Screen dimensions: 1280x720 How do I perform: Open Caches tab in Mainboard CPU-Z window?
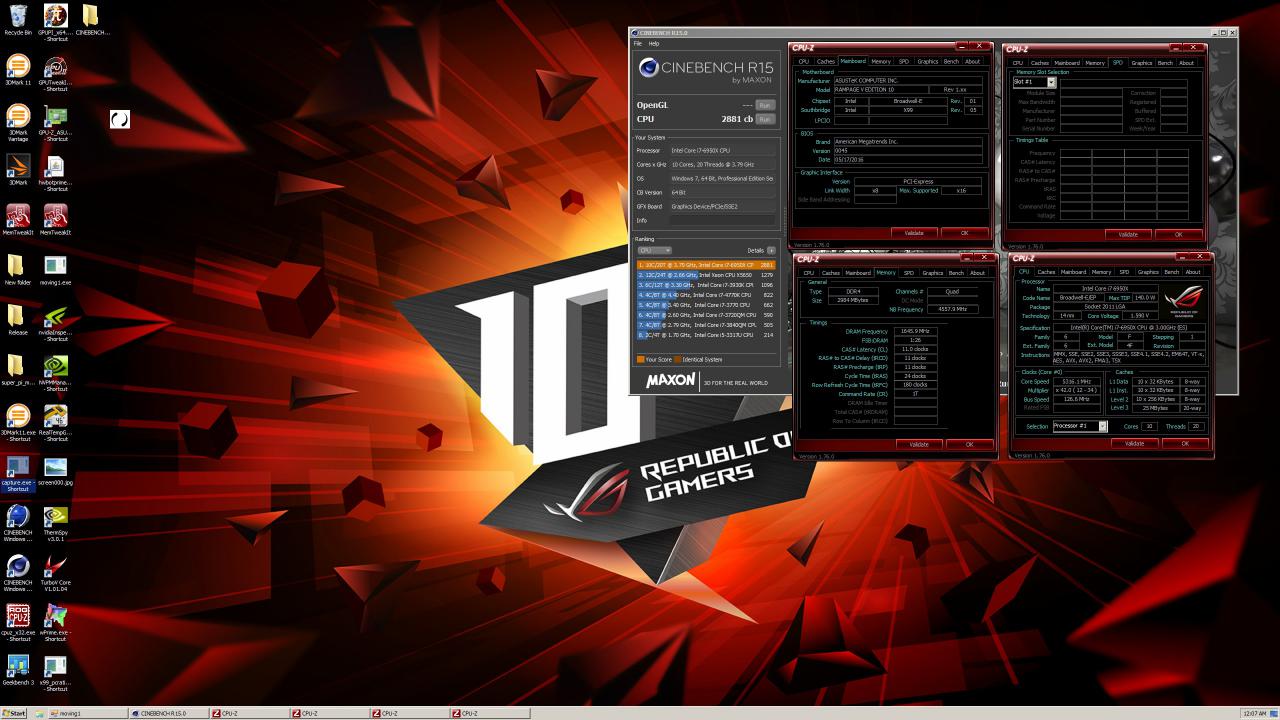(x=825, y=61)
